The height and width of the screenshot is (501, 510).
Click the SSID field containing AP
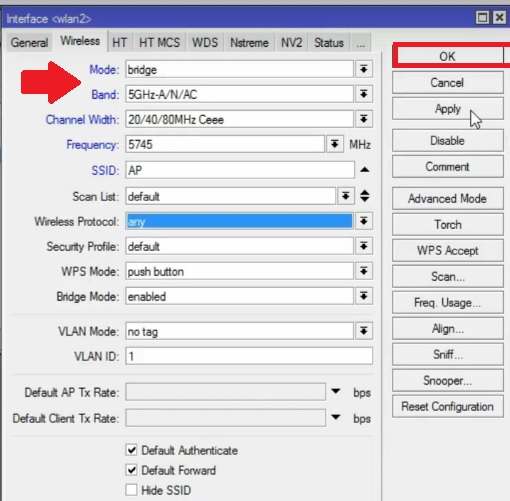[240, 170]
